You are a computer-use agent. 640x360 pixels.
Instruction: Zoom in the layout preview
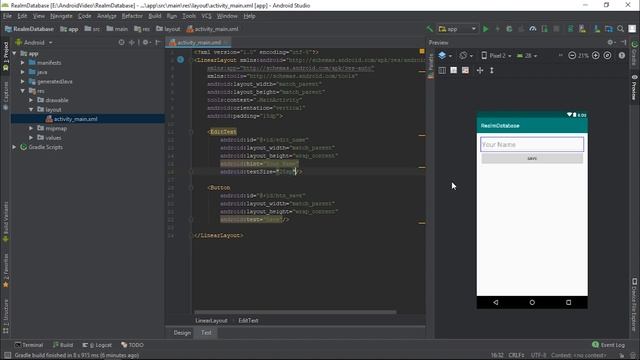click(596, 56)
